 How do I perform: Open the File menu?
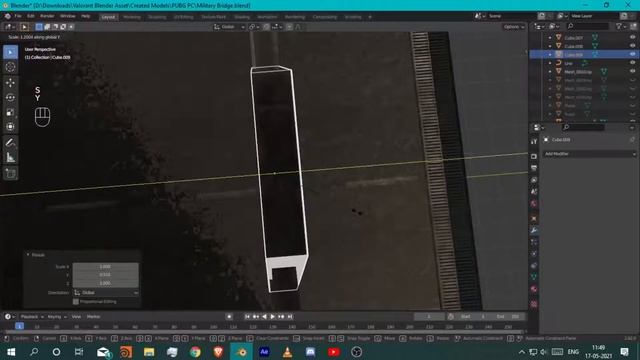18,16
